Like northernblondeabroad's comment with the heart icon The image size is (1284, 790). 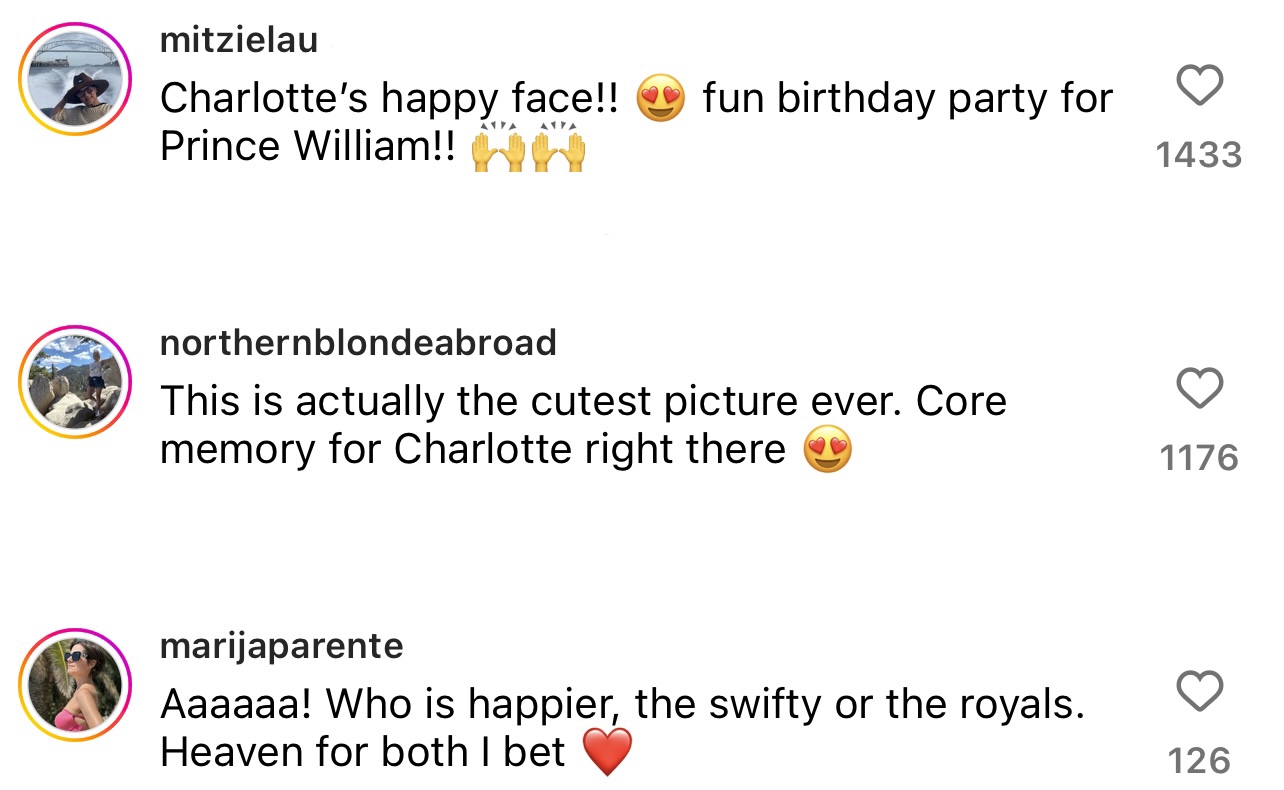pyautogui.click(x=1199, y=388)
